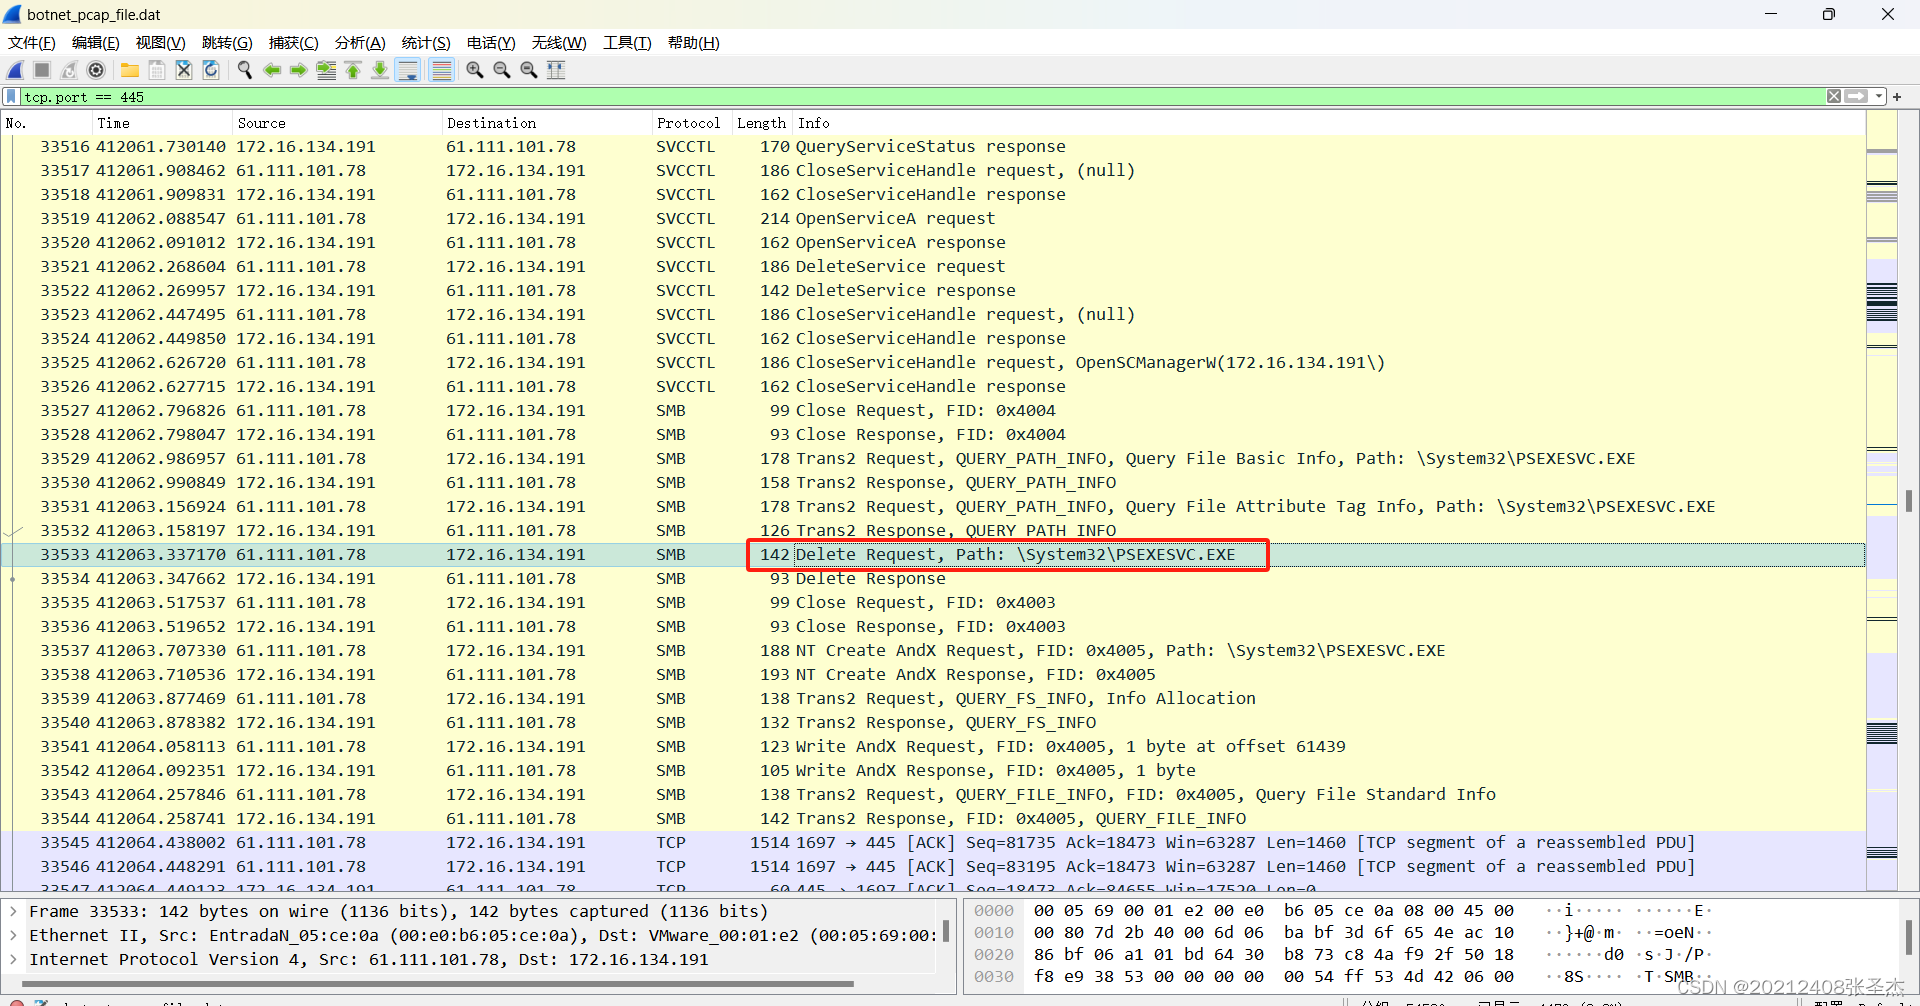Sort by the Length column header

(x=762, y=123)
